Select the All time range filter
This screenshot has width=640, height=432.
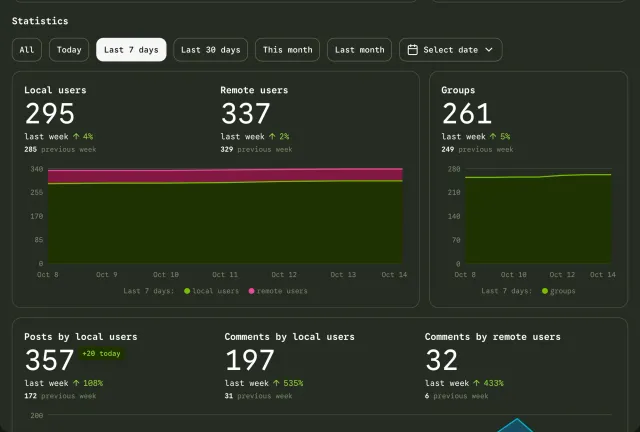point(27,50)
